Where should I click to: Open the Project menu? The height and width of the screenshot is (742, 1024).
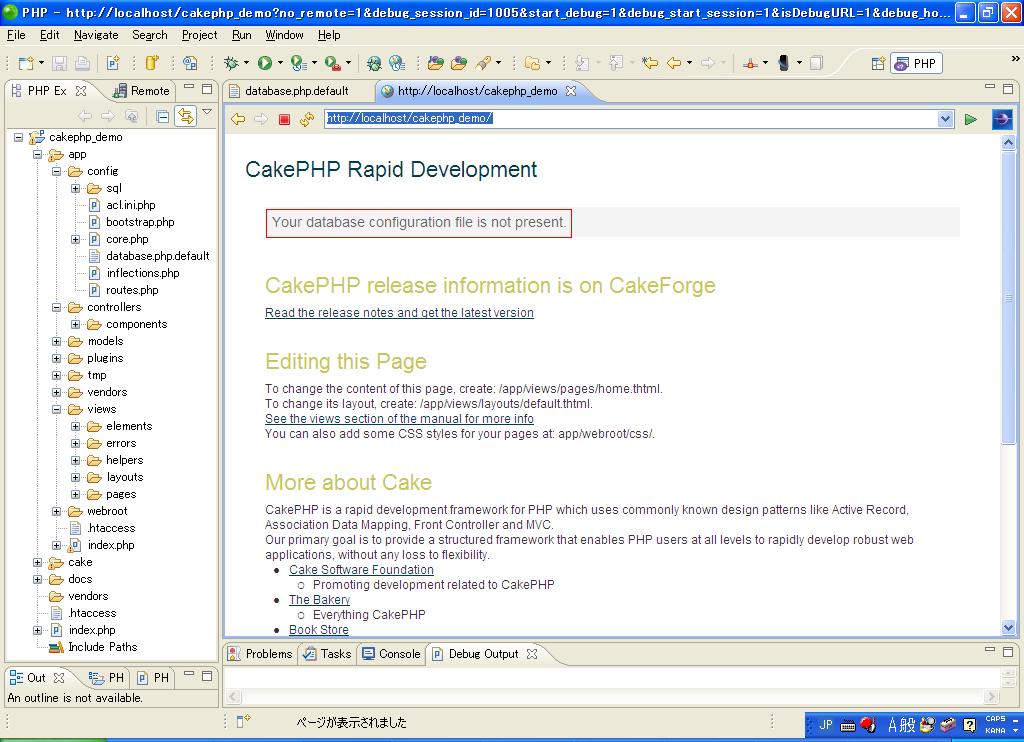point(199,35)
